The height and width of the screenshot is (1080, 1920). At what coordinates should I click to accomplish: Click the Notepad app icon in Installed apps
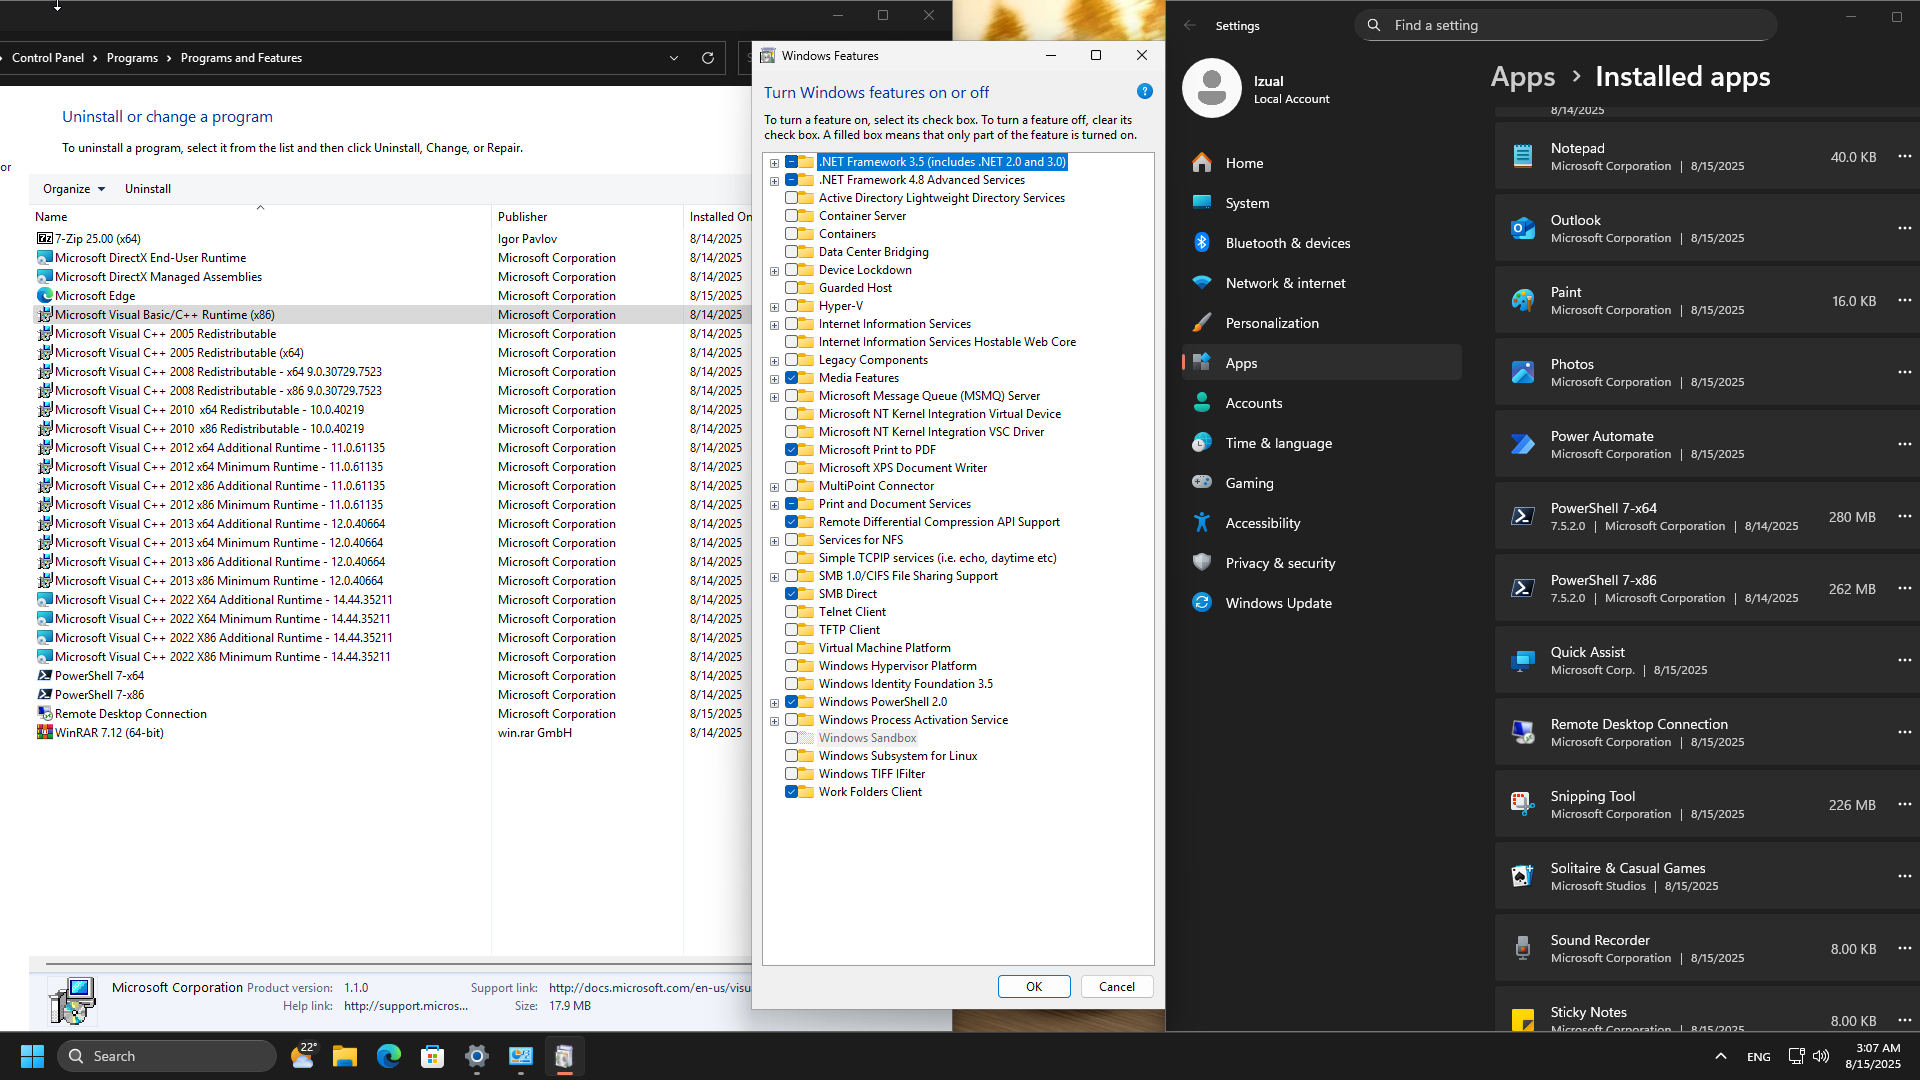[1522, 156]
